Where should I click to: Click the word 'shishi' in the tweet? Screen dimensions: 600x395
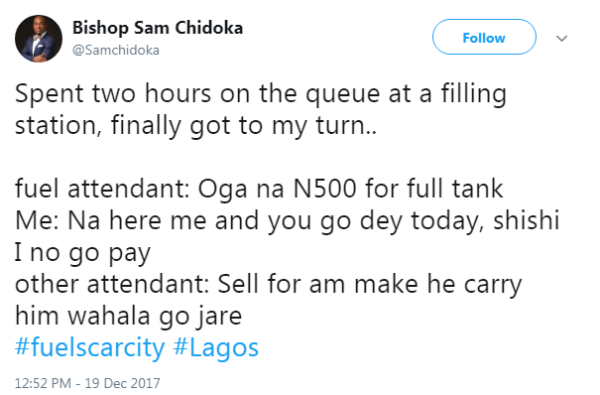pyautogui.click(x=527, y=220)
